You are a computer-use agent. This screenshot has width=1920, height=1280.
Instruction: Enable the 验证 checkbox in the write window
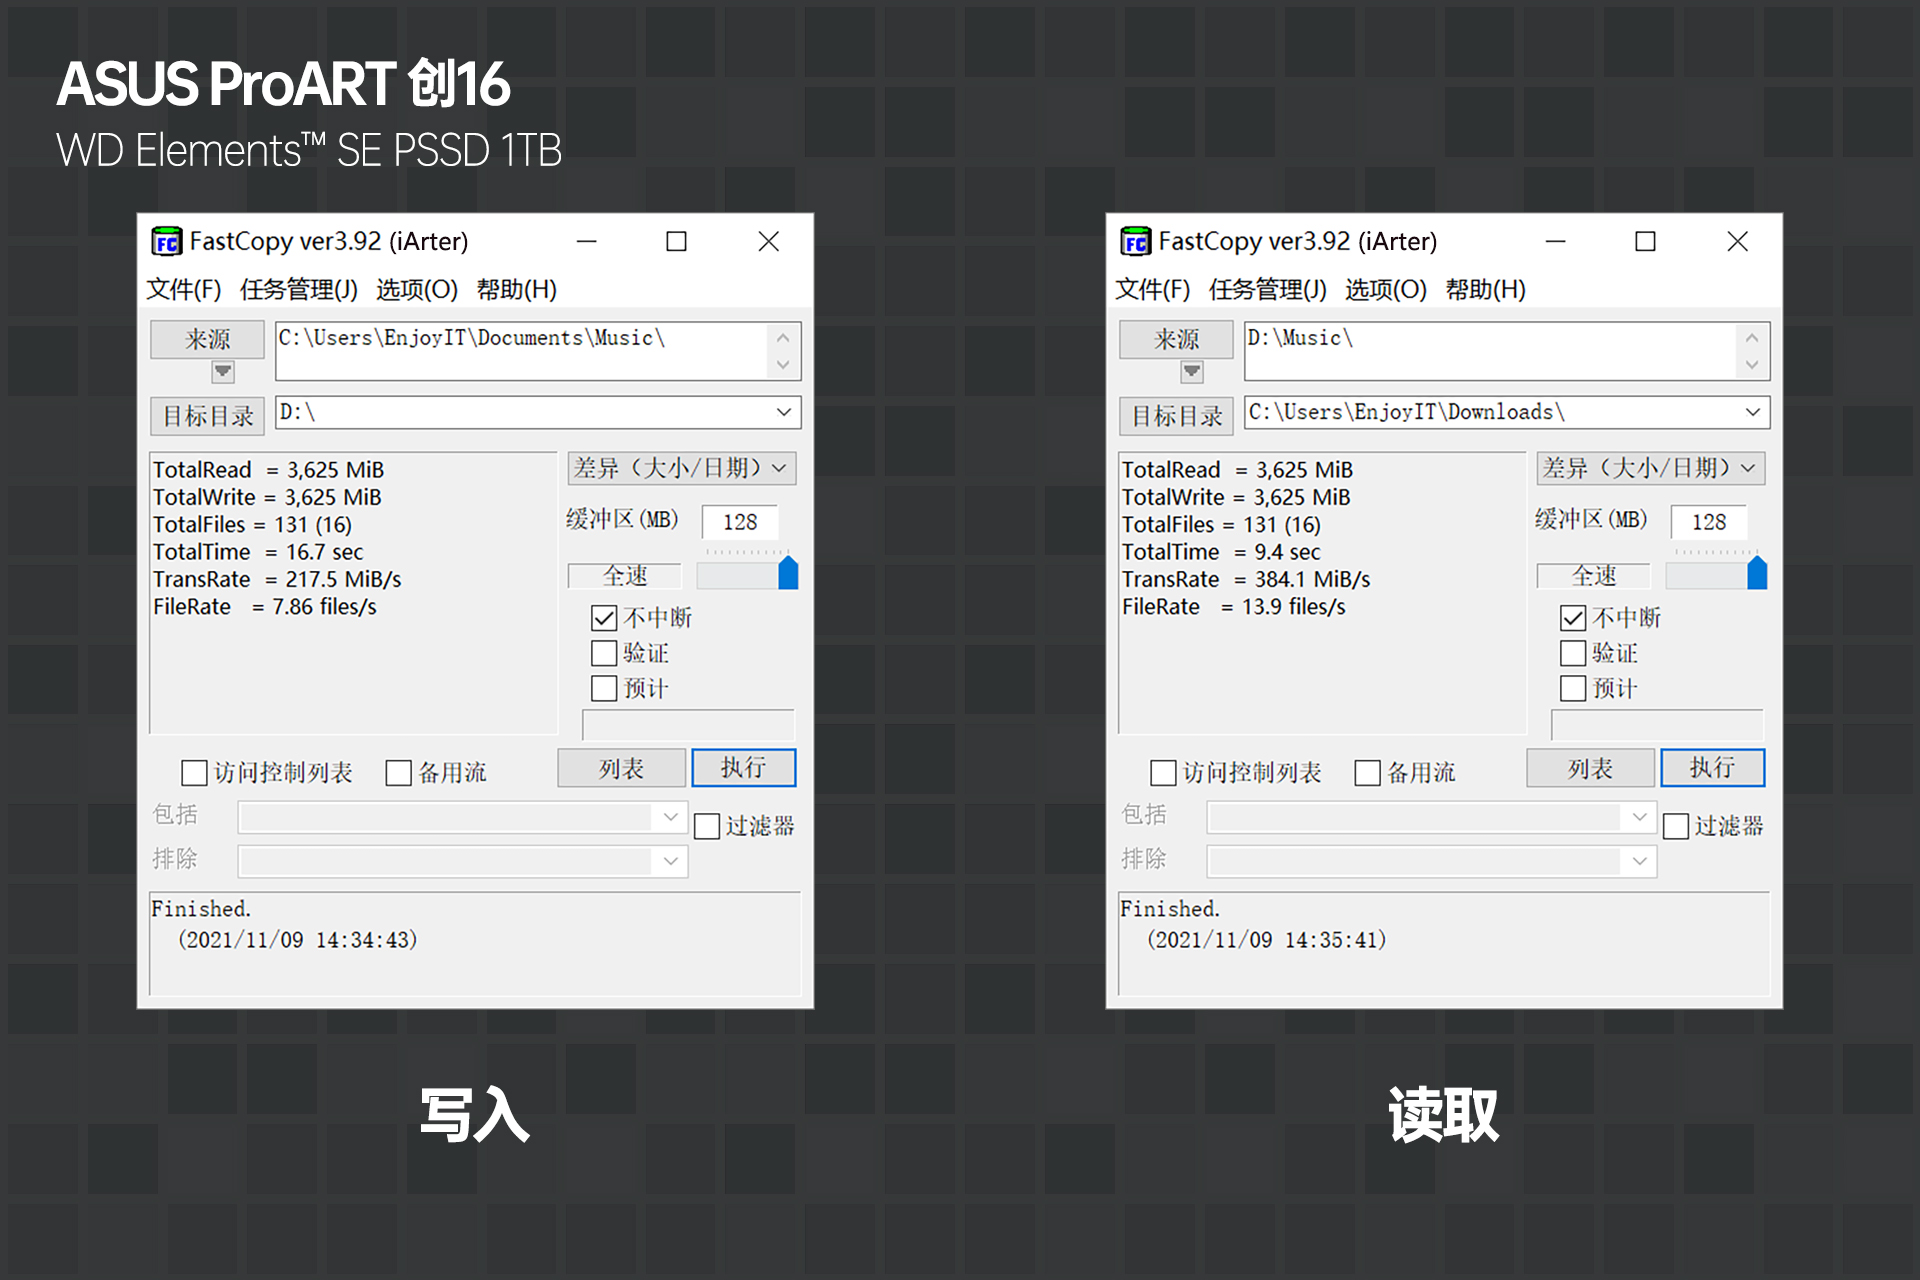[x=604, y=653]
